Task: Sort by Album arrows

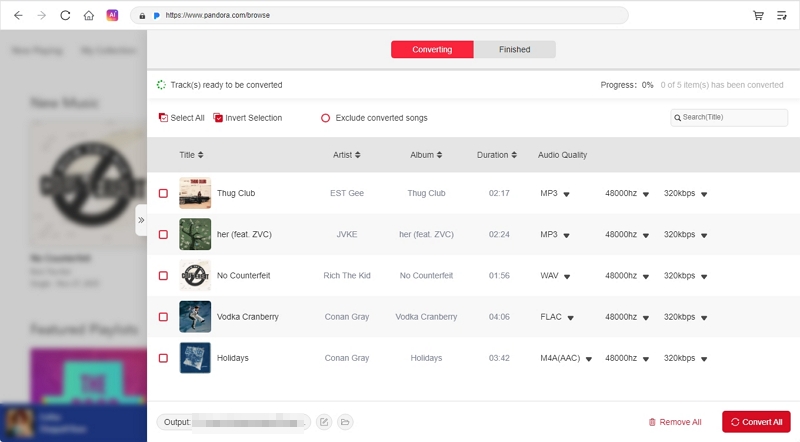Action: 439,155
